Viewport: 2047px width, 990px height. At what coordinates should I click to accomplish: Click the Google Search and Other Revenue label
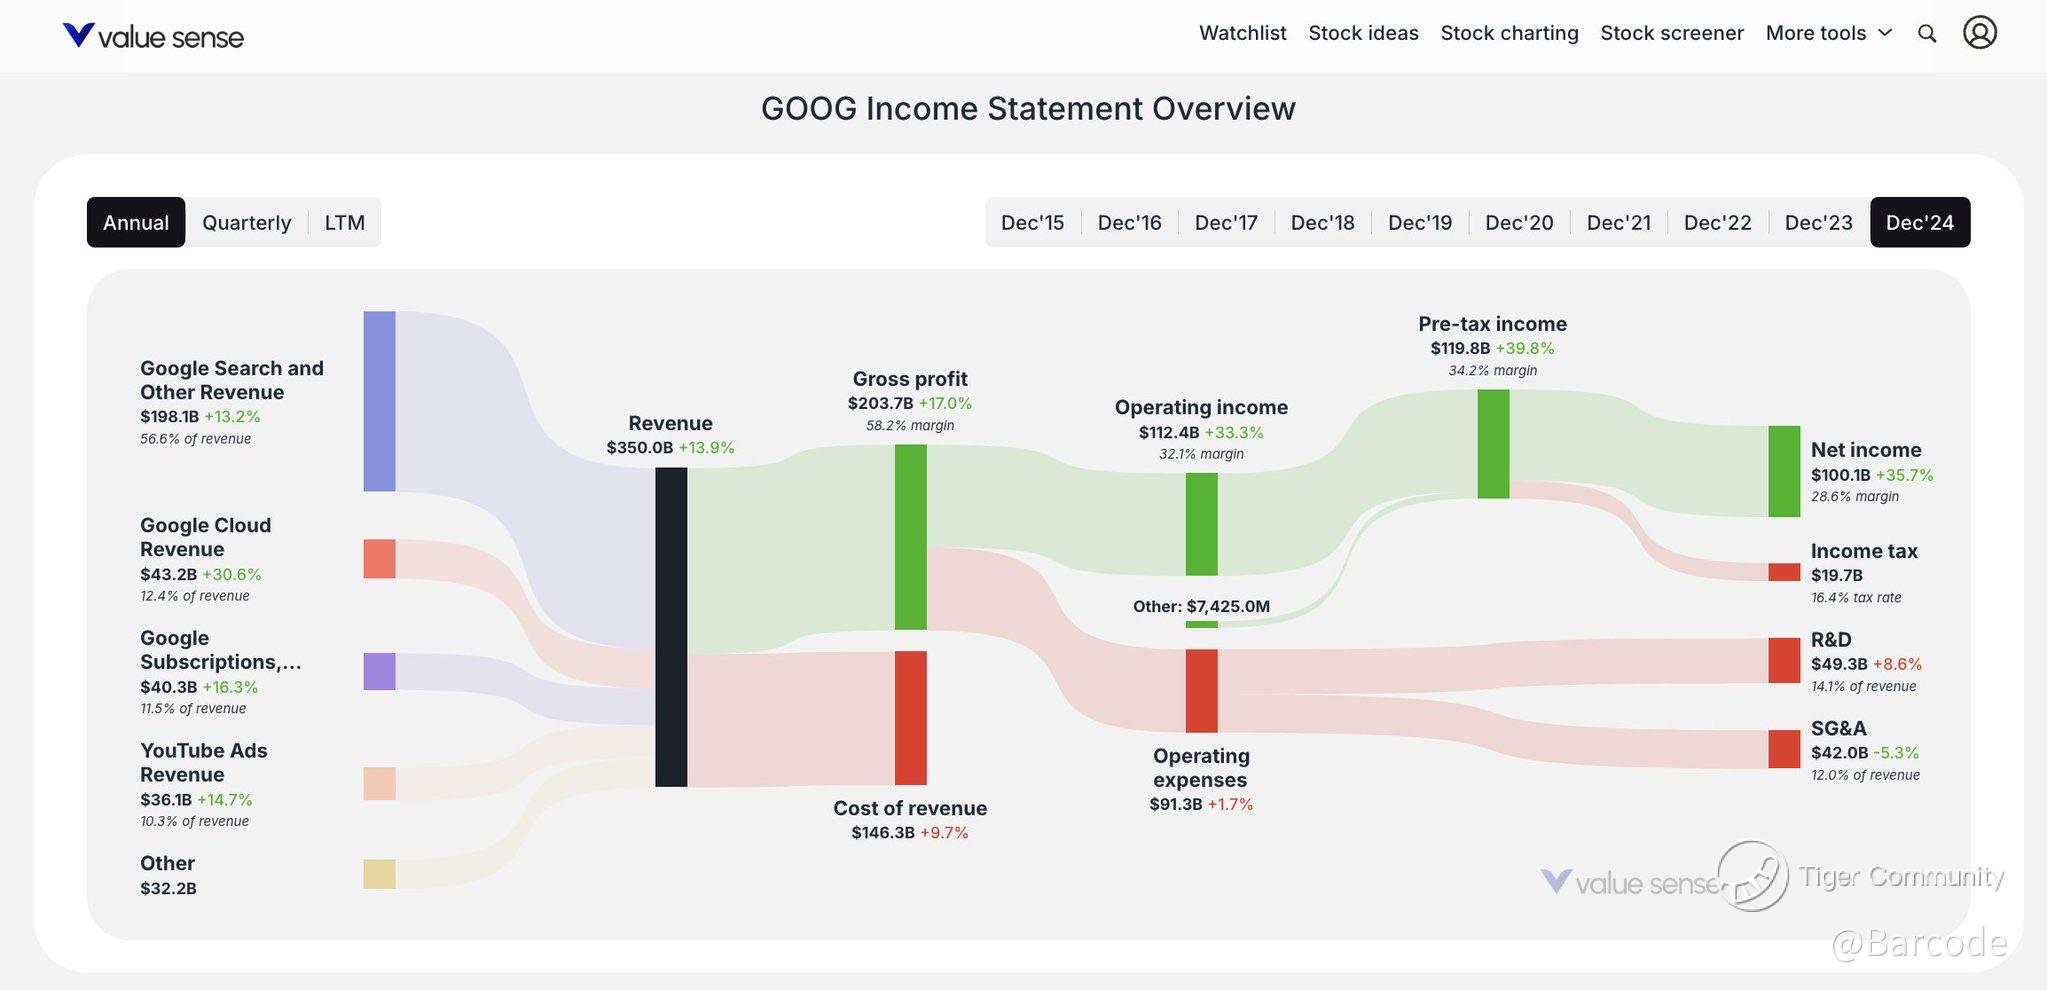click(232, 380)
